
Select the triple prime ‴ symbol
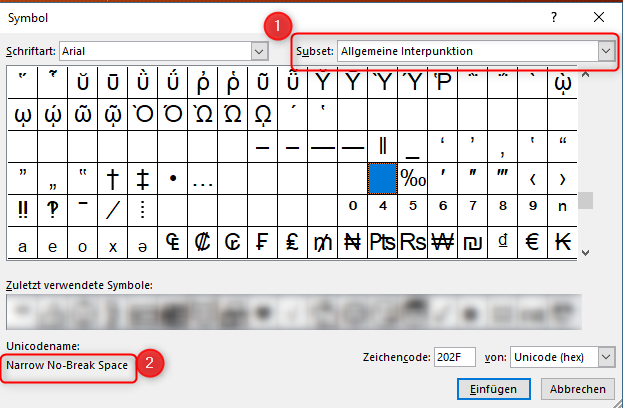tap(503, 178)
